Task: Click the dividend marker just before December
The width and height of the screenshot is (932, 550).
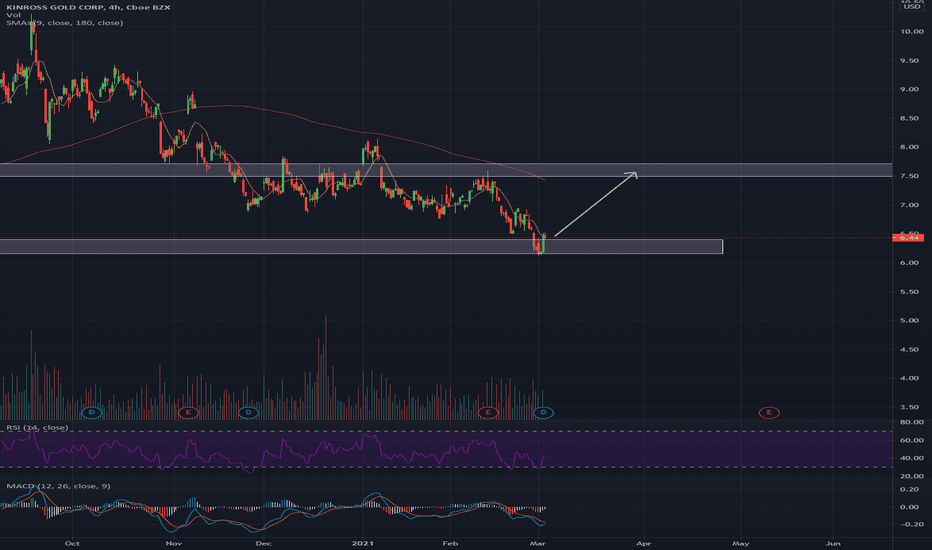Action: point(248,412)
